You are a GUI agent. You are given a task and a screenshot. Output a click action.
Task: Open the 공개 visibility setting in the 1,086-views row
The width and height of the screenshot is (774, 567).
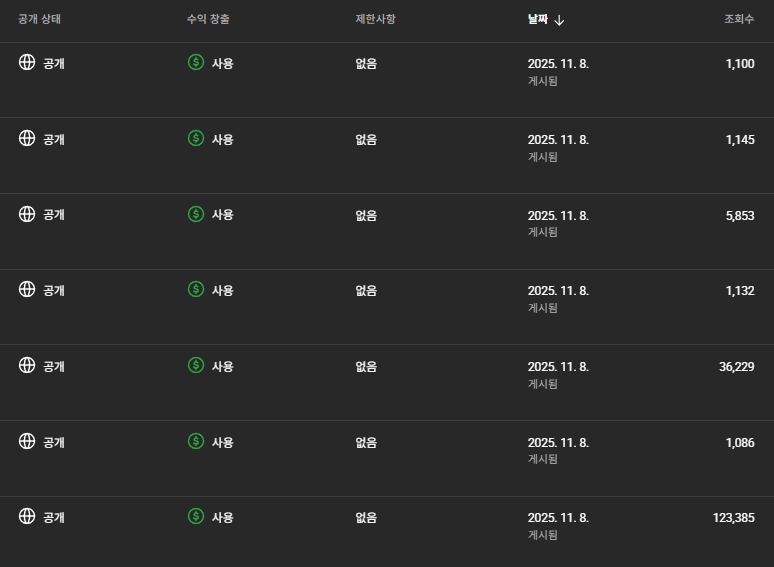(53, 442)
